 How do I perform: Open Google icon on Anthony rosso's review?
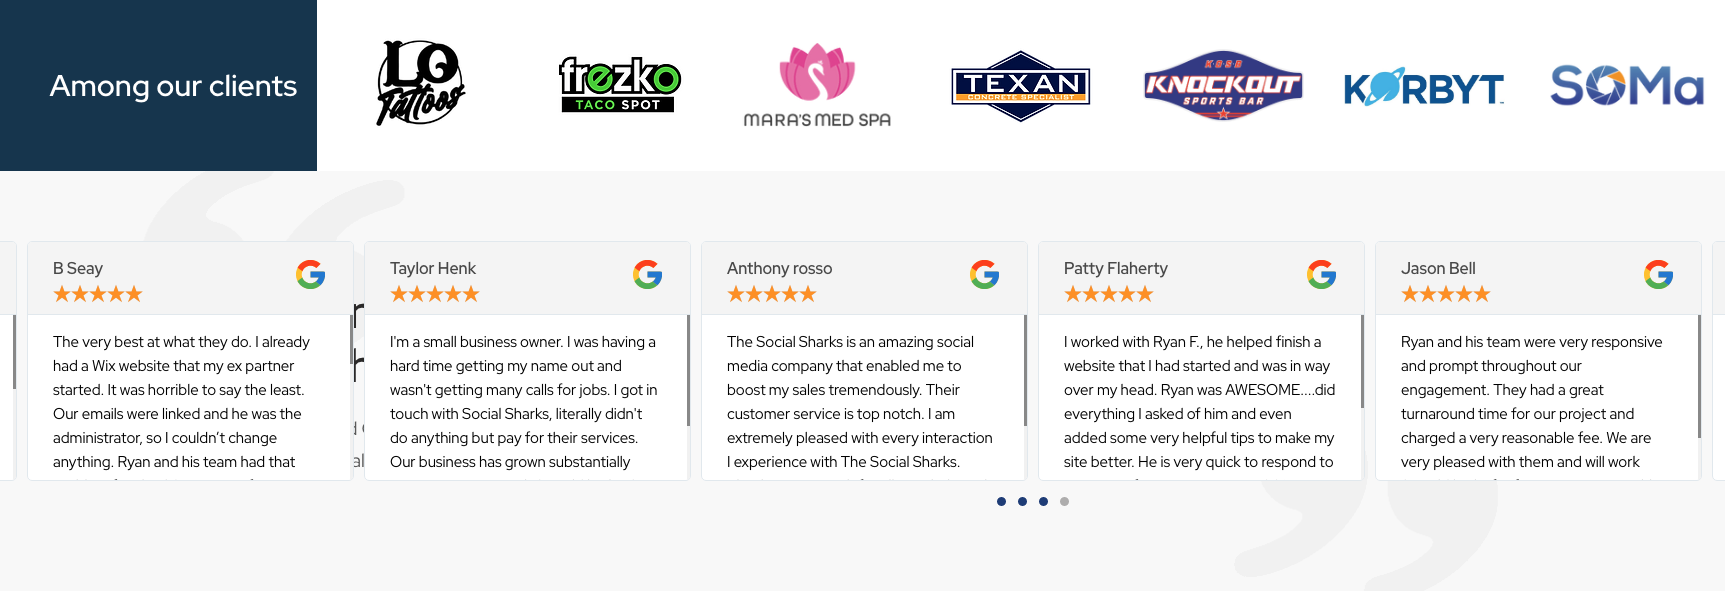pos(984,274)
